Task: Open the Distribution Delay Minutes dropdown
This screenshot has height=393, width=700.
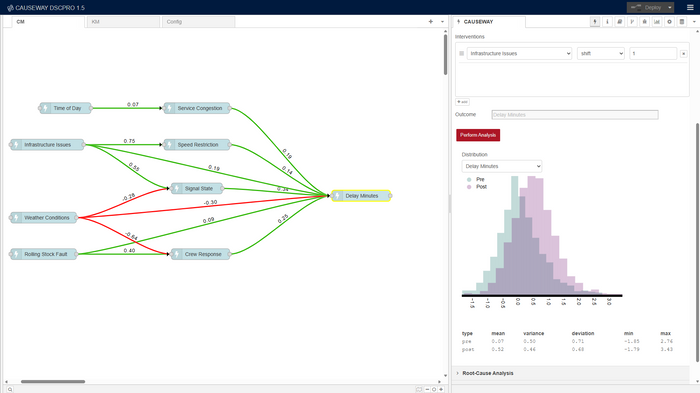Action: [x=502, y=166]
